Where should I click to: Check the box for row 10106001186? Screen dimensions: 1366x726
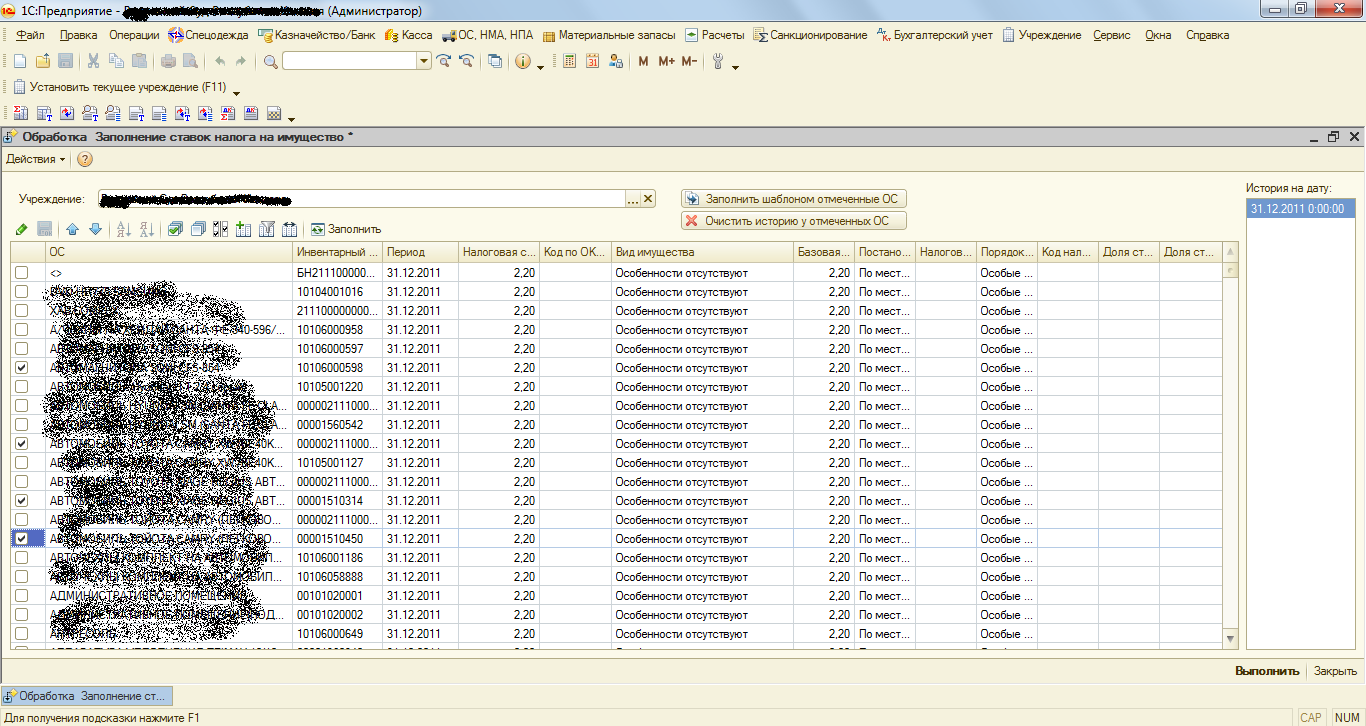pyautogui.click(x=21, y=558)
